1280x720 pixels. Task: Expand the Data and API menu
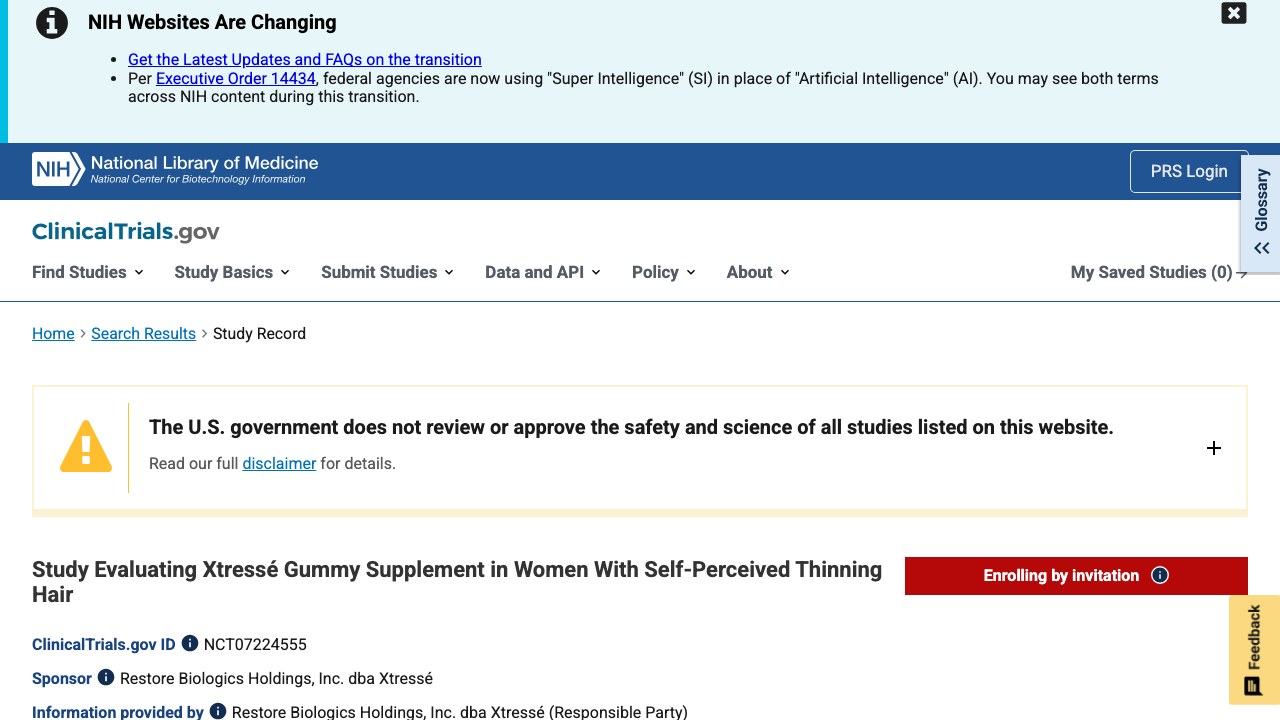542,272
